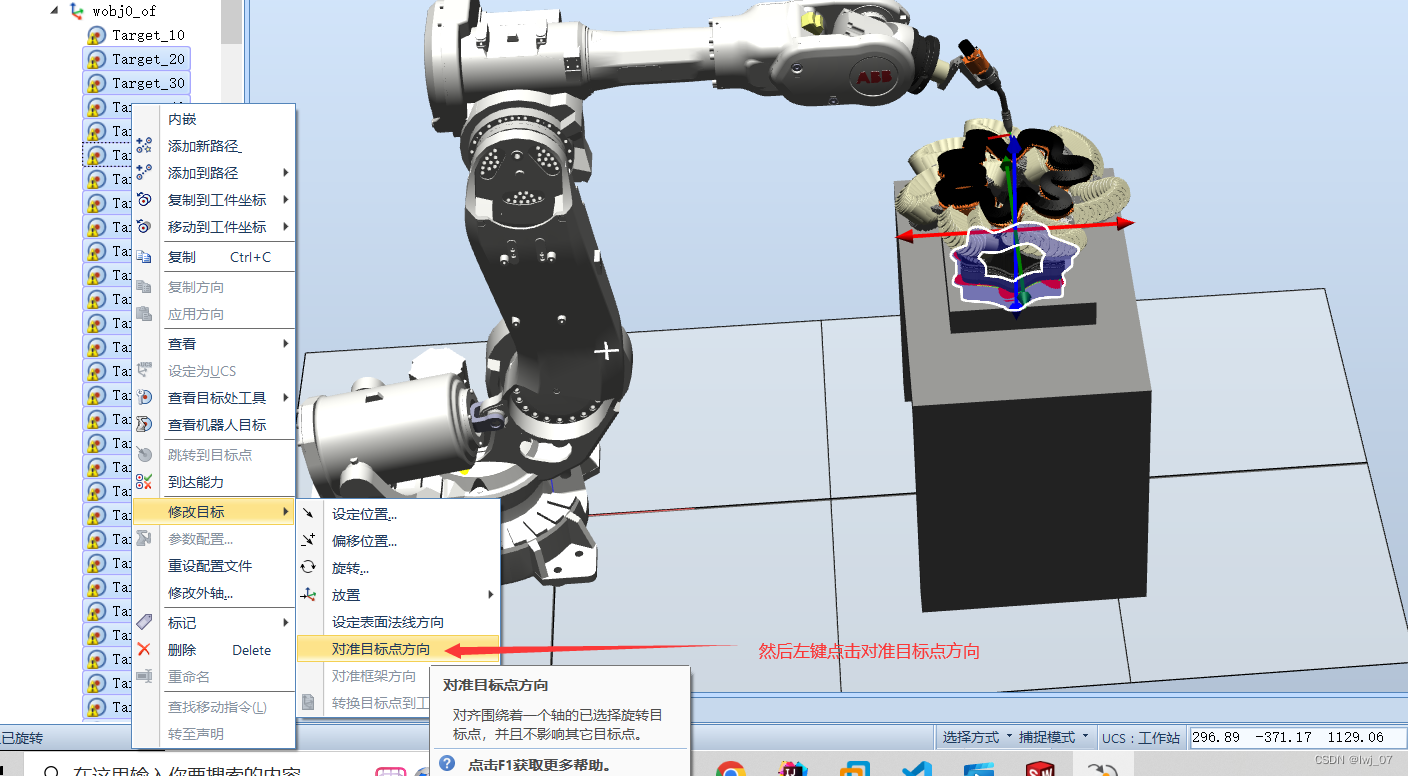
Task: Expand the 标记 submenu
Action: pyautogui.click(x=286, y=623)
